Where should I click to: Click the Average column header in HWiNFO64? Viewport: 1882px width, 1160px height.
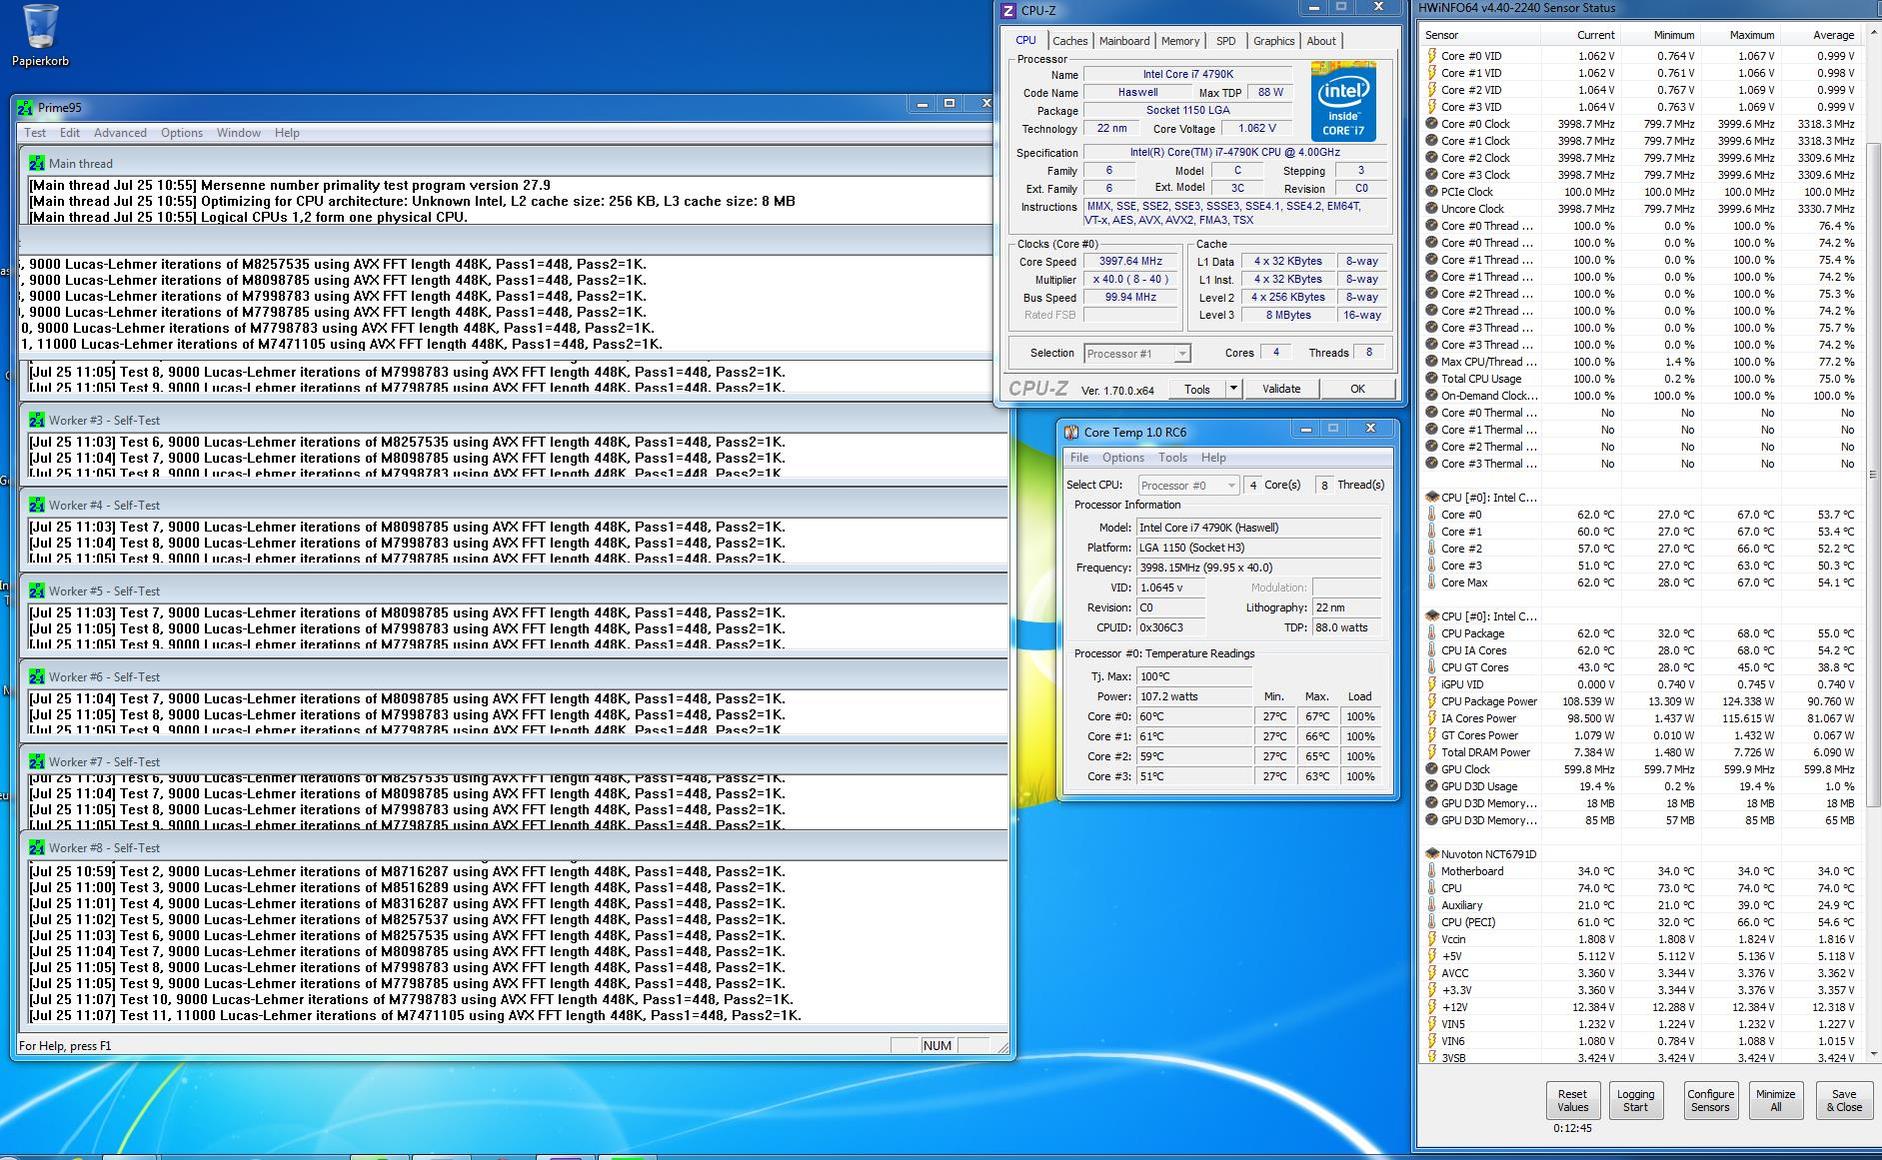(x=1821, y=35)
